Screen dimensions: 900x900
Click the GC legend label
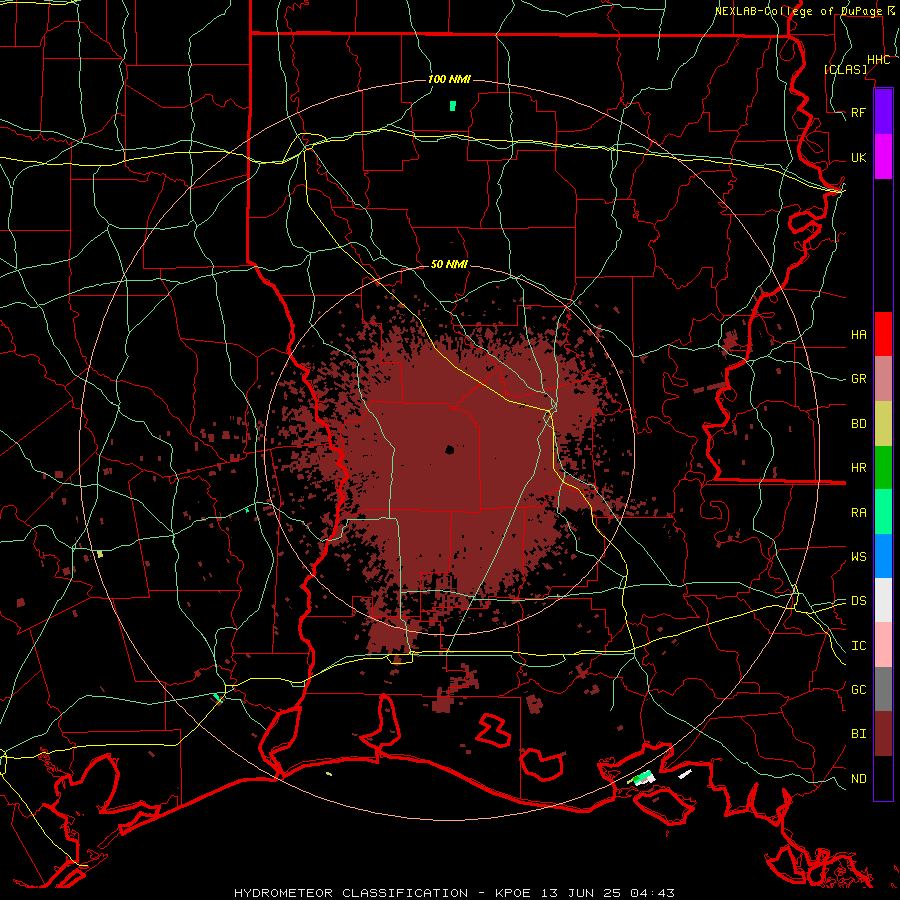point(859,689)
